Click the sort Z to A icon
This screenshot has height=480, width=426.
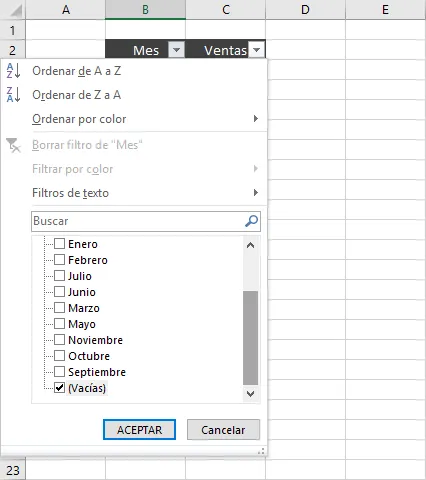(x=13, y=95)
